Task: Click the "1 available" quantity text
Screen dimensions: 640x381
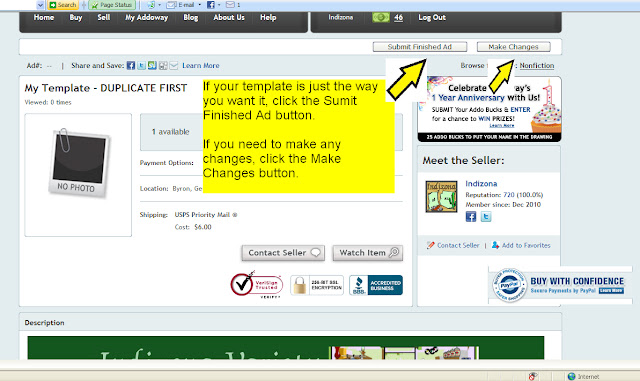Action: coord(171,132)
